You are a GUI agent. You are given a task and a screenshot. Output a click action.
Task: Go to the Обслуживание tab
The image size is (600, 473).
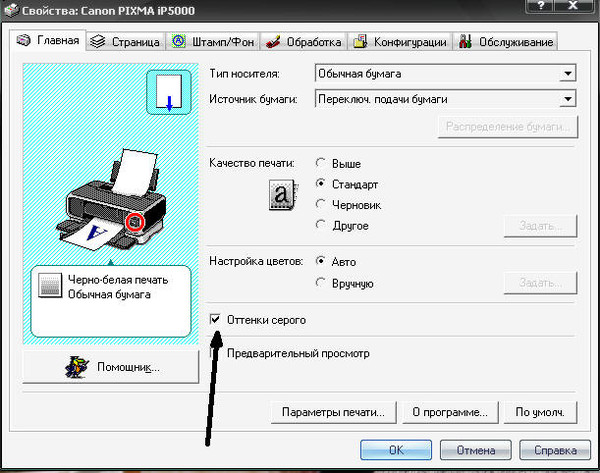505,41
